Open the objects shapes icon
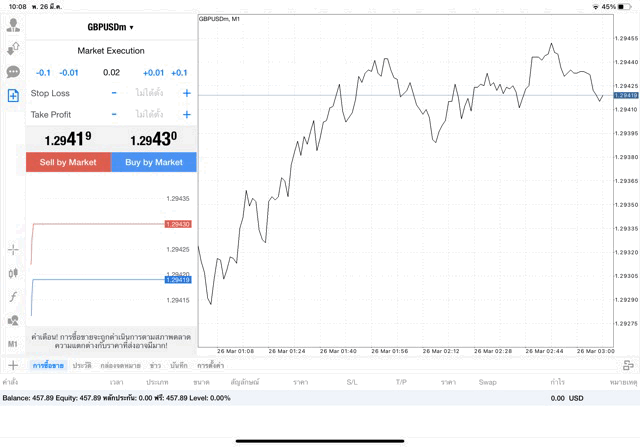Image resolution: width=640 pixels, height=447 pixels. tap(13, 321)
